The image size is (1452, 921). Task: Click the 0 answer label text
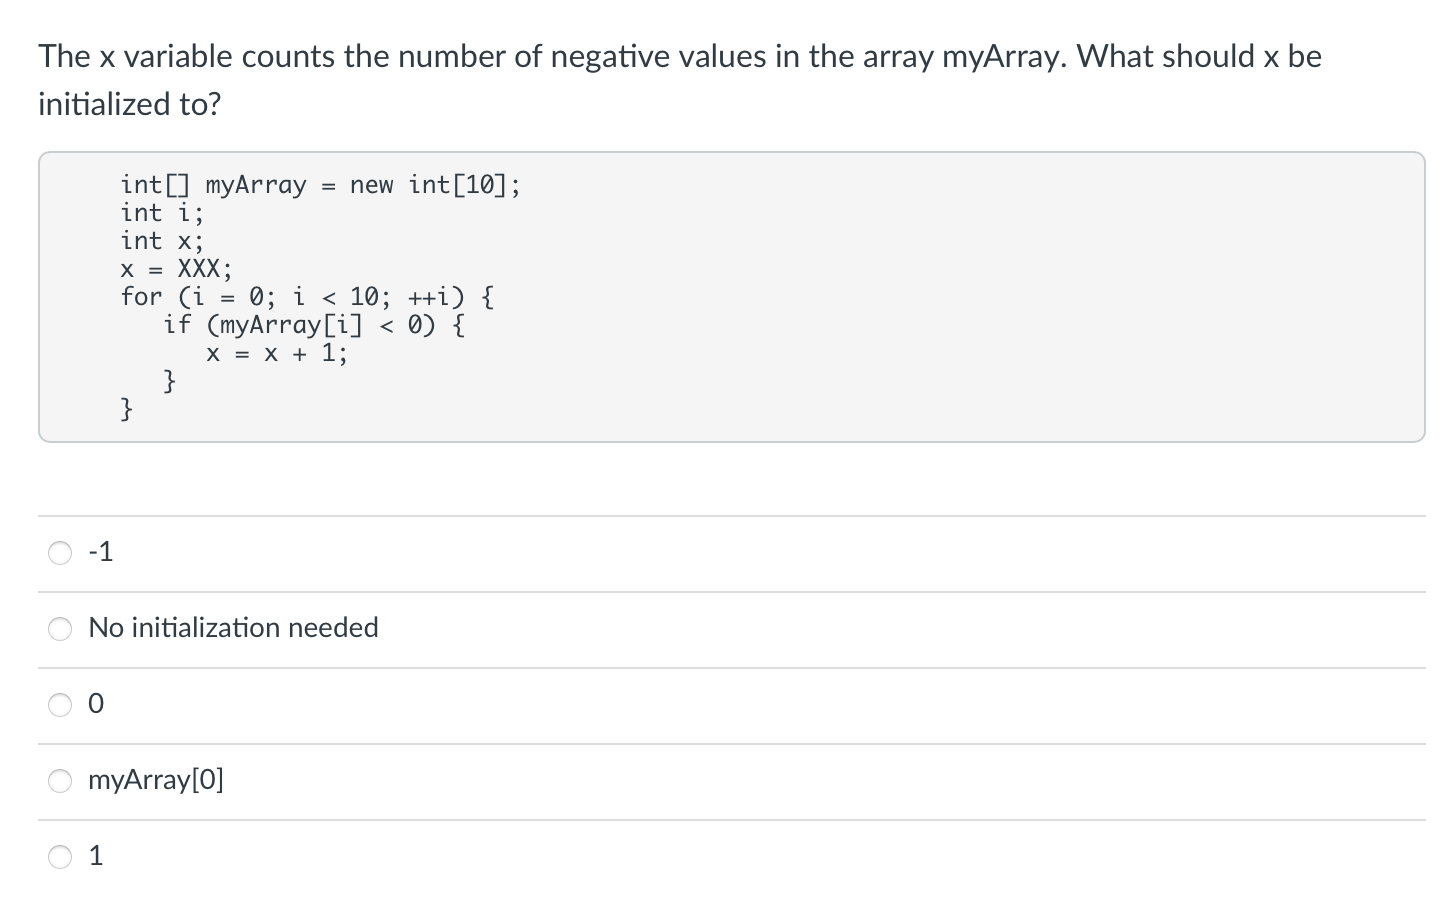click(96, 704)
